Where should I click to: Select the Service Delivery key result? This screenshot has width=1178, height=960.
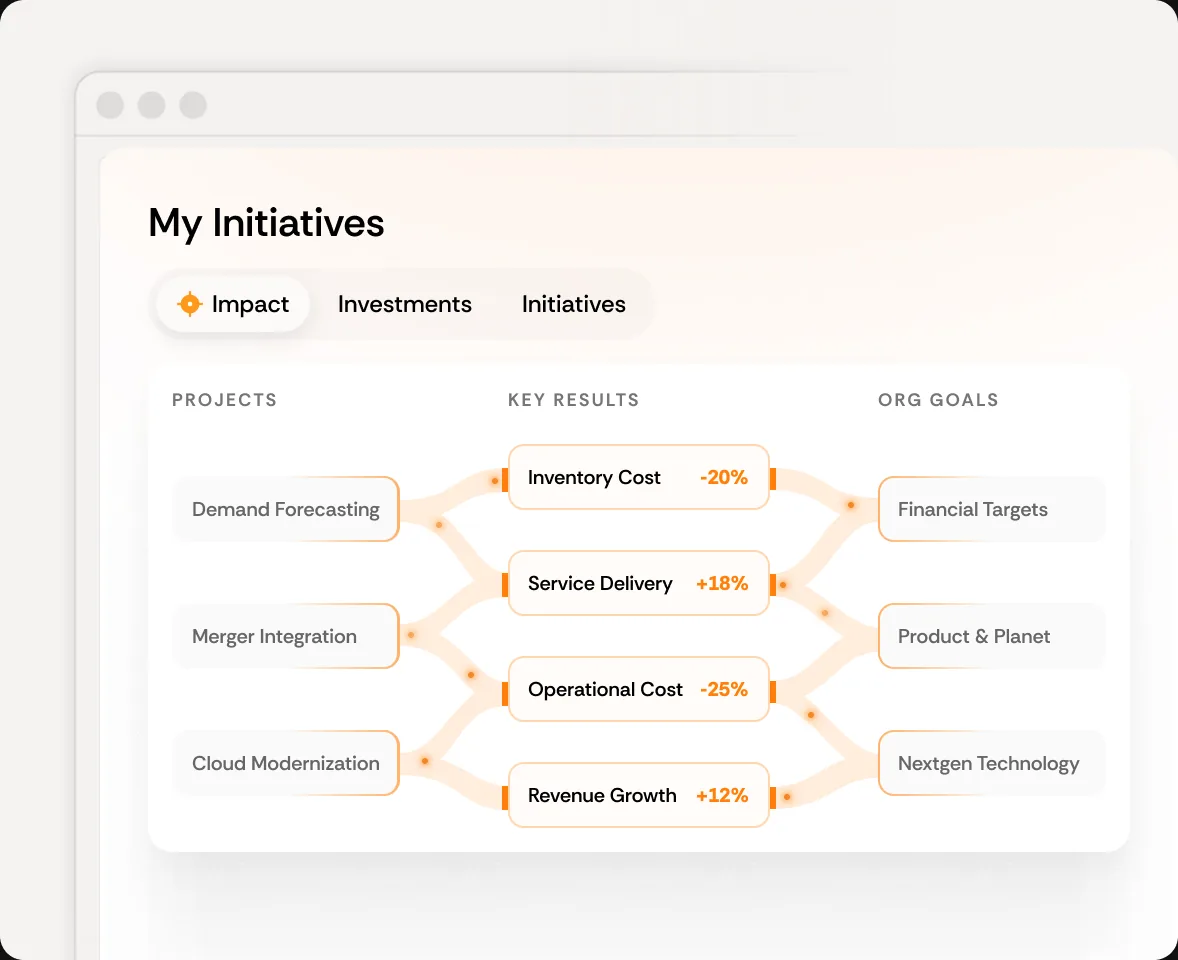639,584
